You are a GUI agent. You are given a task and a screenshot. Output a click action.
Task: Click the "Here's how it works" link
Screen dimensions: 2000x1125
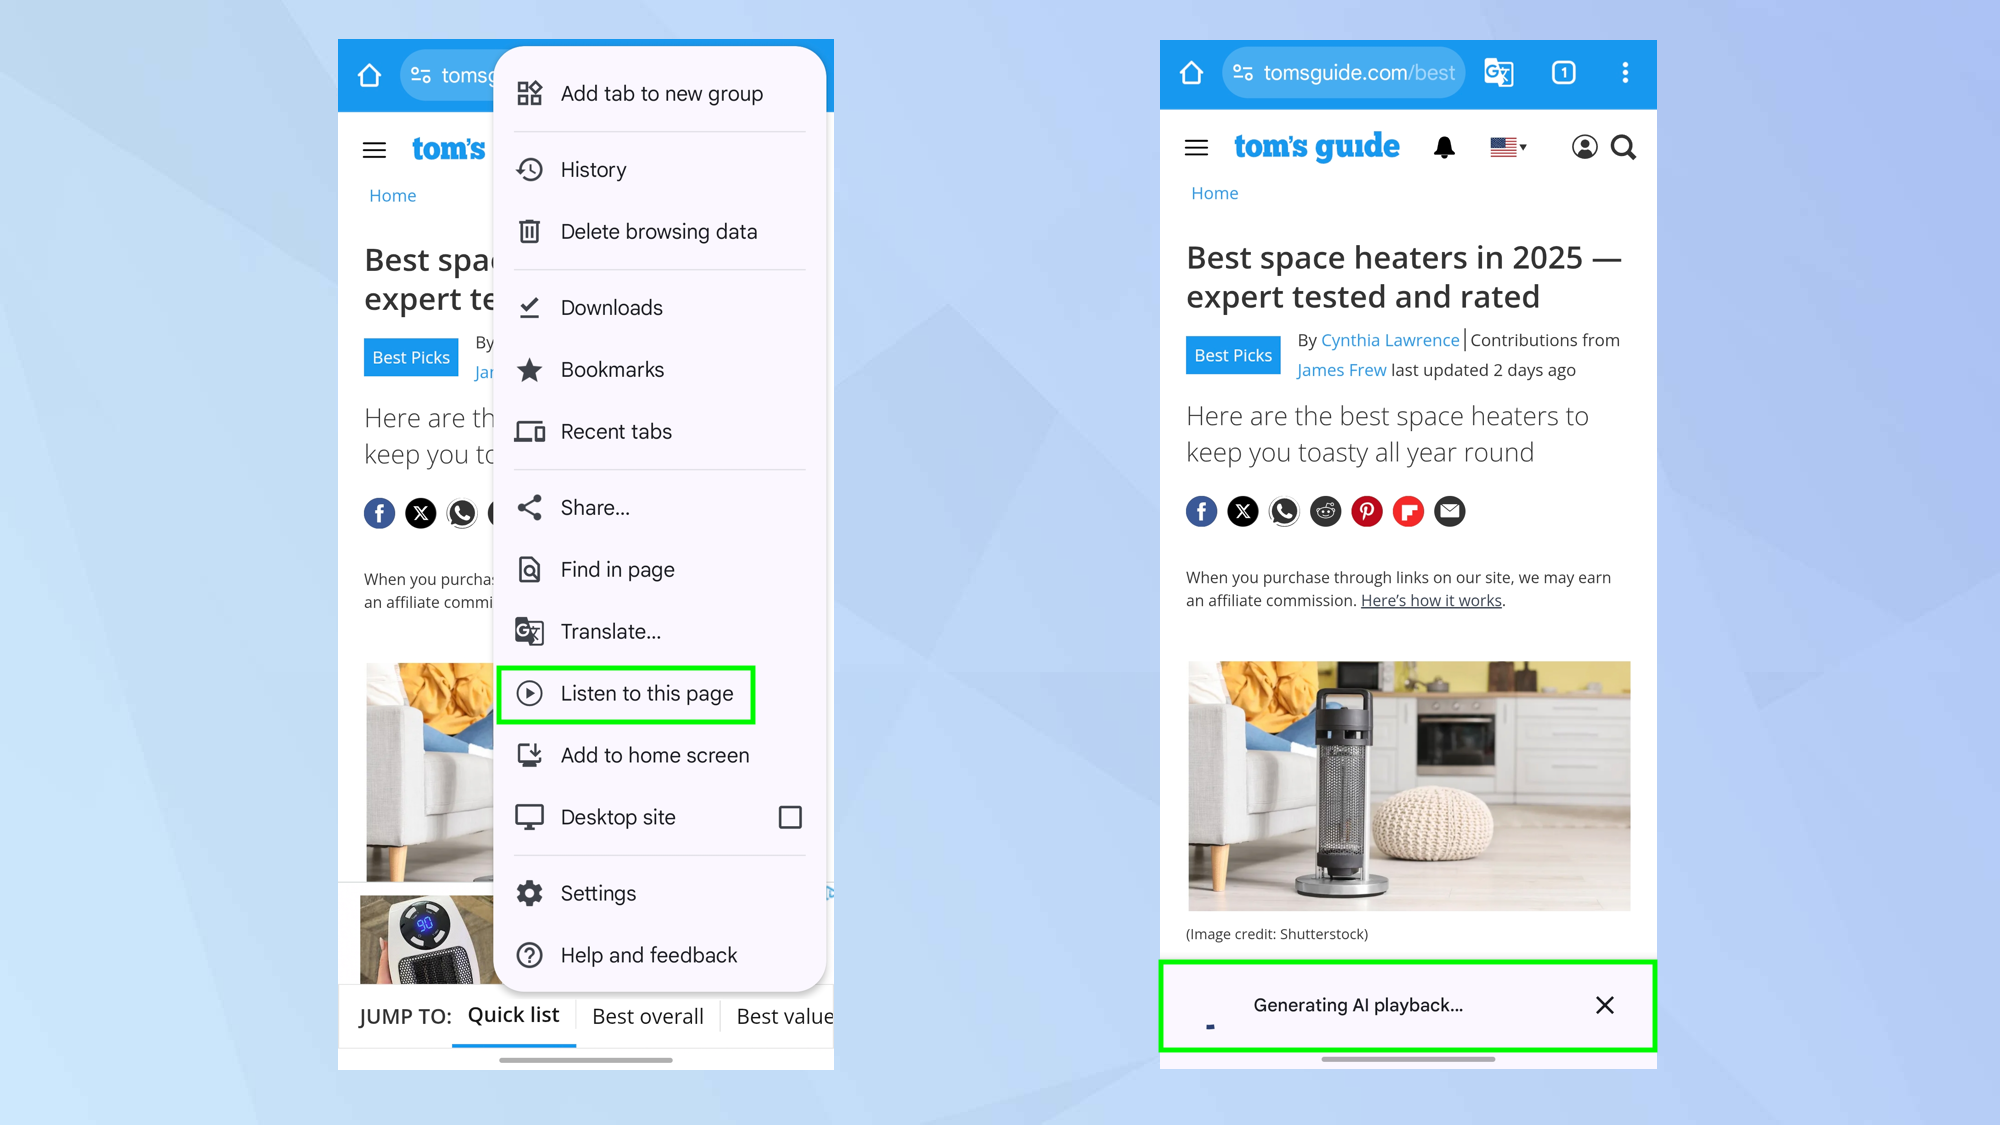(x=1430, y=600)
